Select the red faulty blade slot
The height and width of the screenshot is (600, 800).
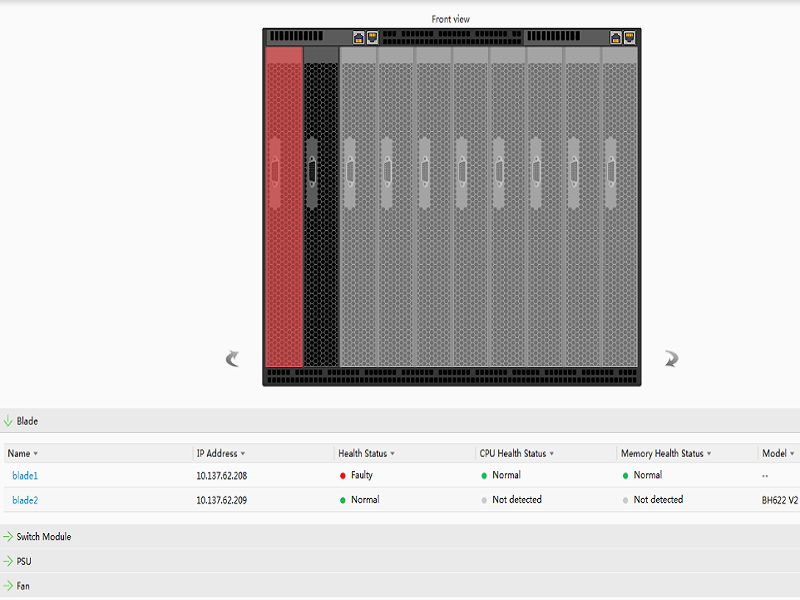coord(284,207)
